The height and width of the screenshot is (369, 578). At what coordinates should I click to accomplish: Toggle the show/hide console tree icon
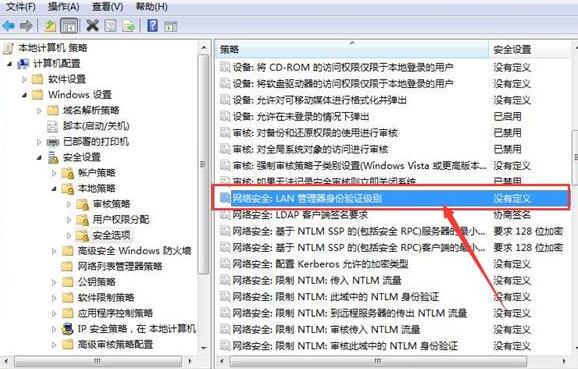69,26
